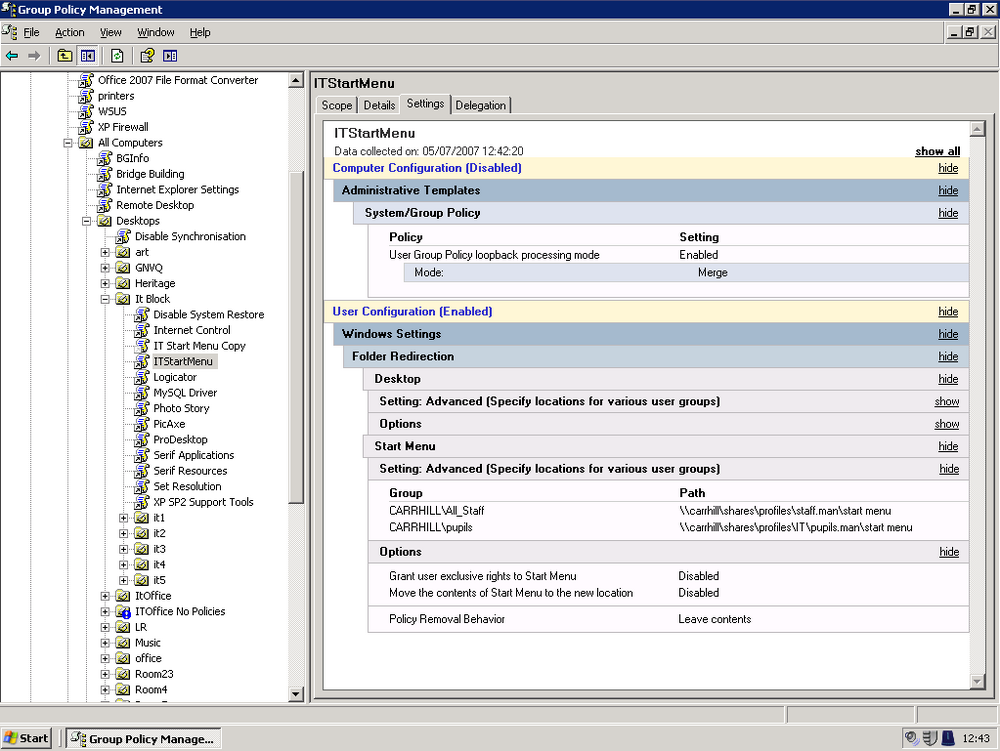Click the console icon left of File menu
This screenshot has width=1000, height=751.
tap(10, 32)
